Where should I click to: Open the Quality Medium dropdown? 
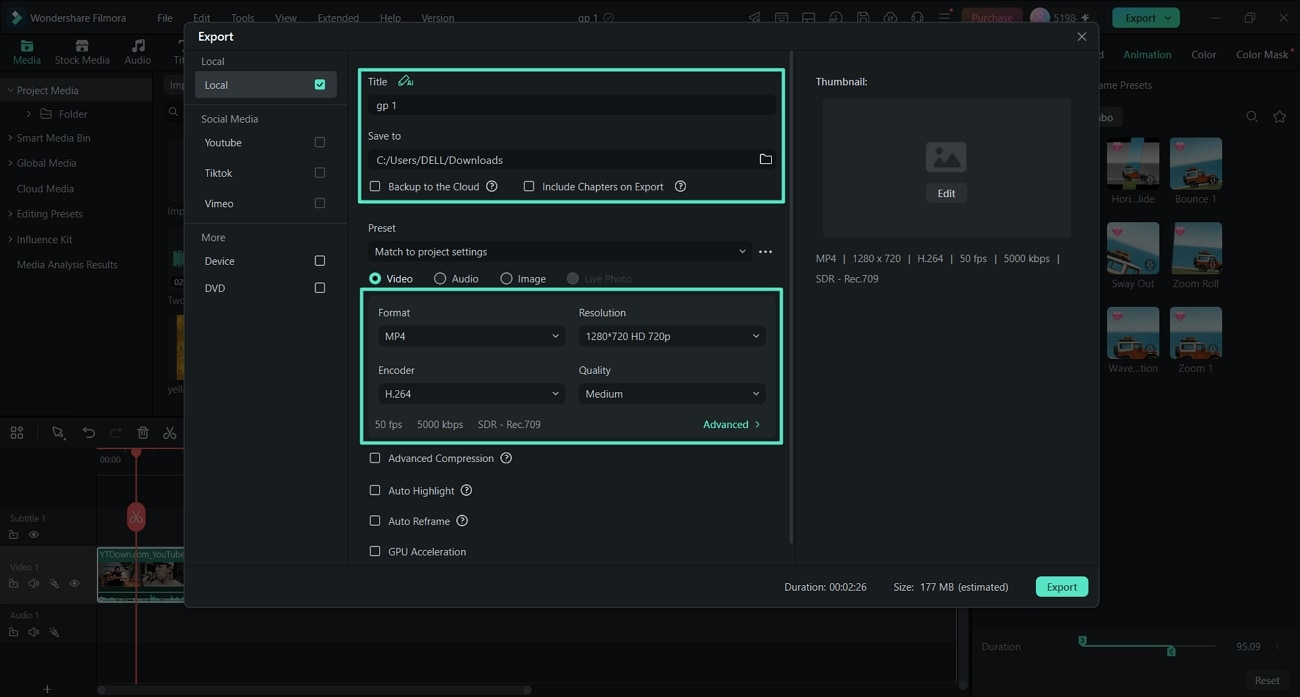pyautogui.click(x=672, y=394)
